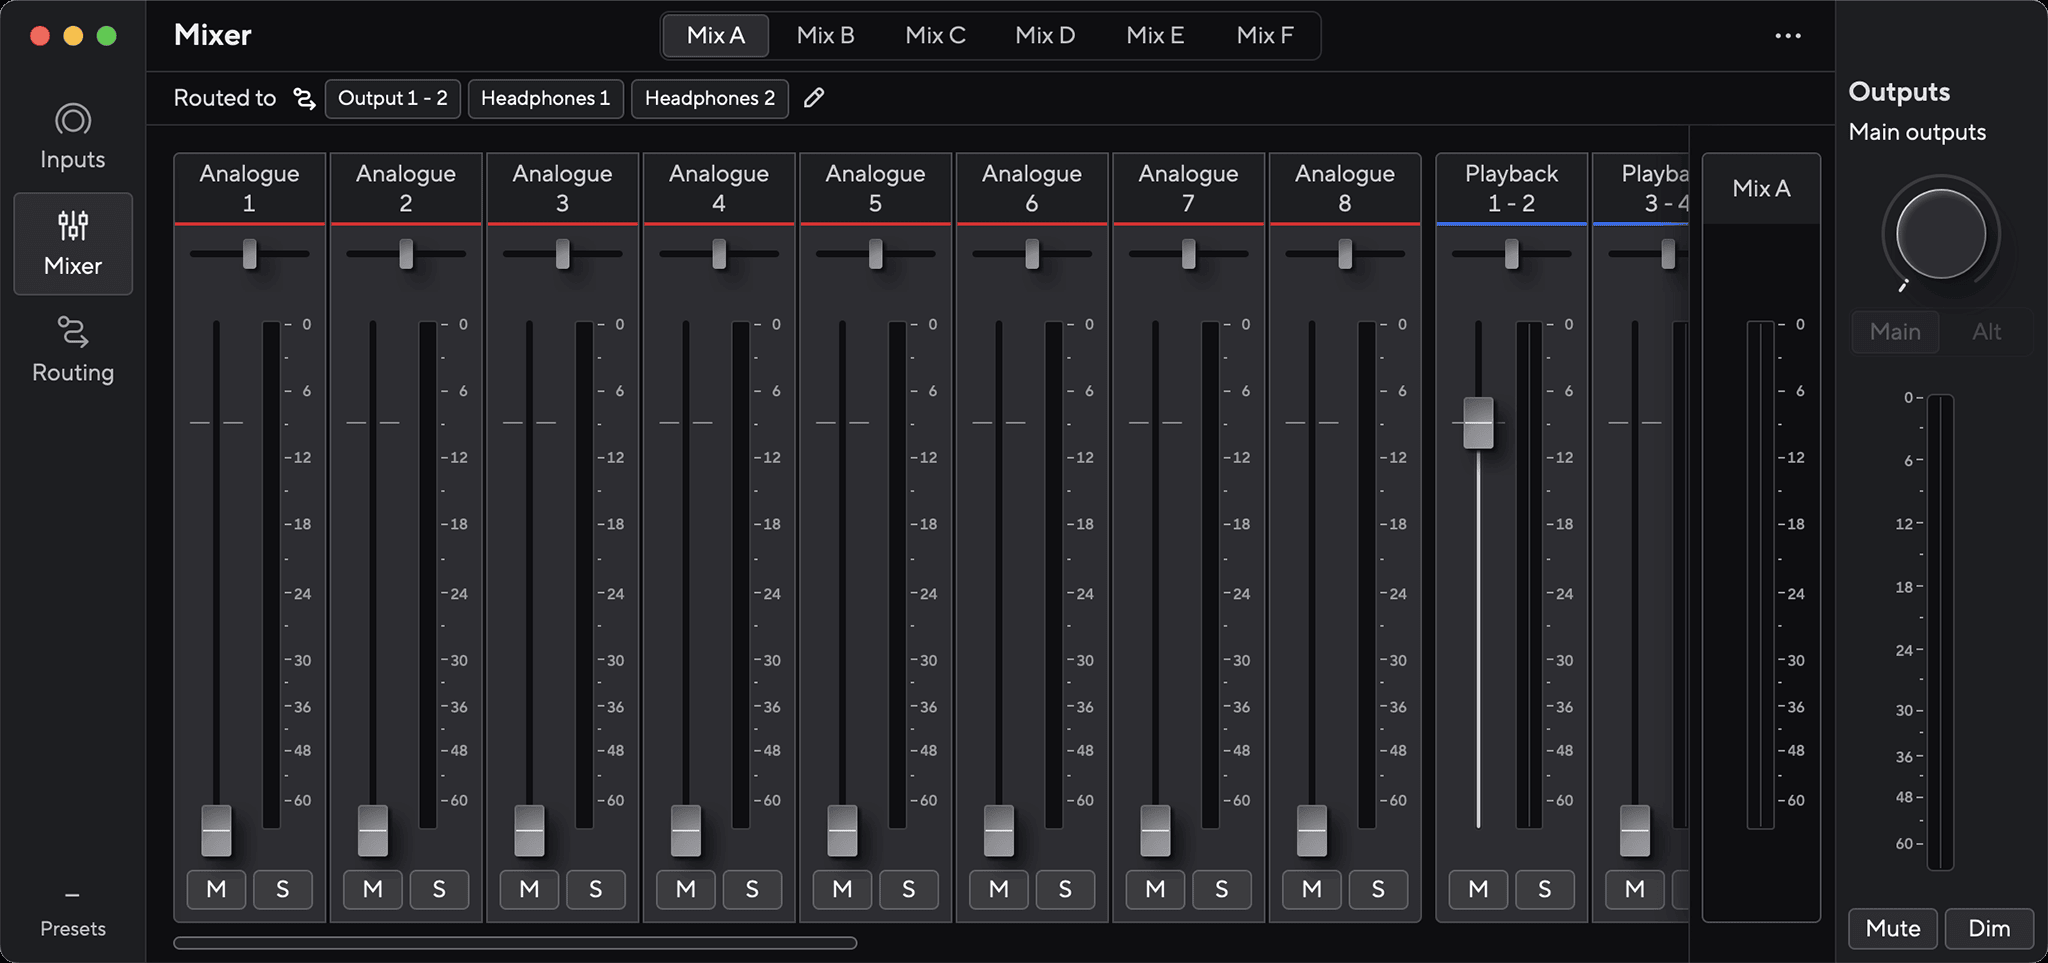
Task: Mute the Analogue 1 channel
Action: 216,889
